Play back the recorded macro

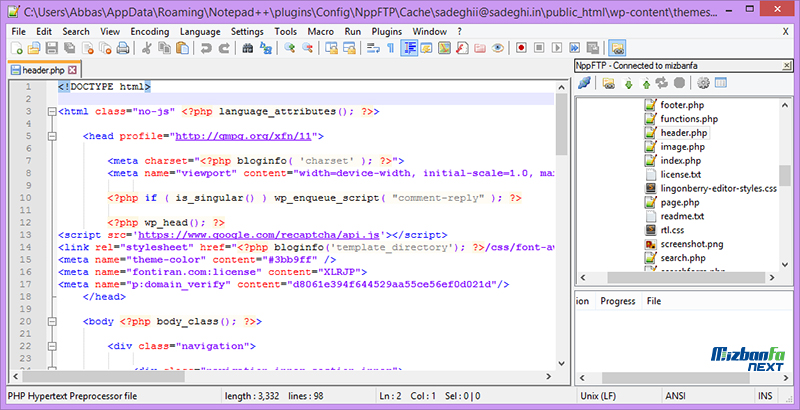(557, 48)
